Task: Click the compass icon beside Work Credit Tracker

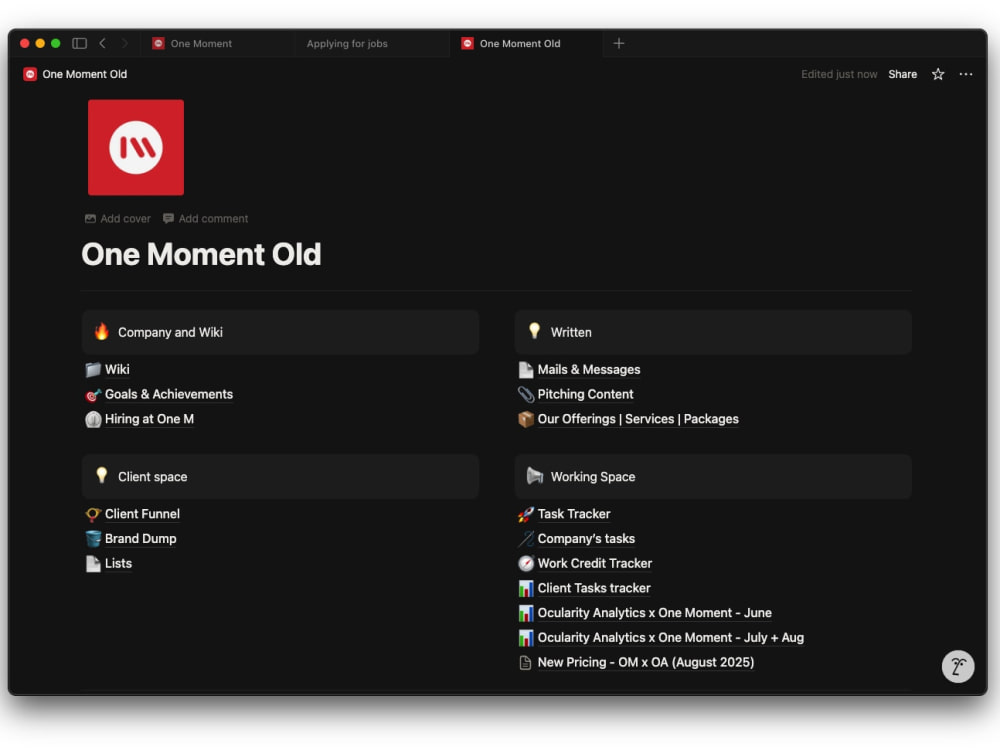Action: point(526,564)
